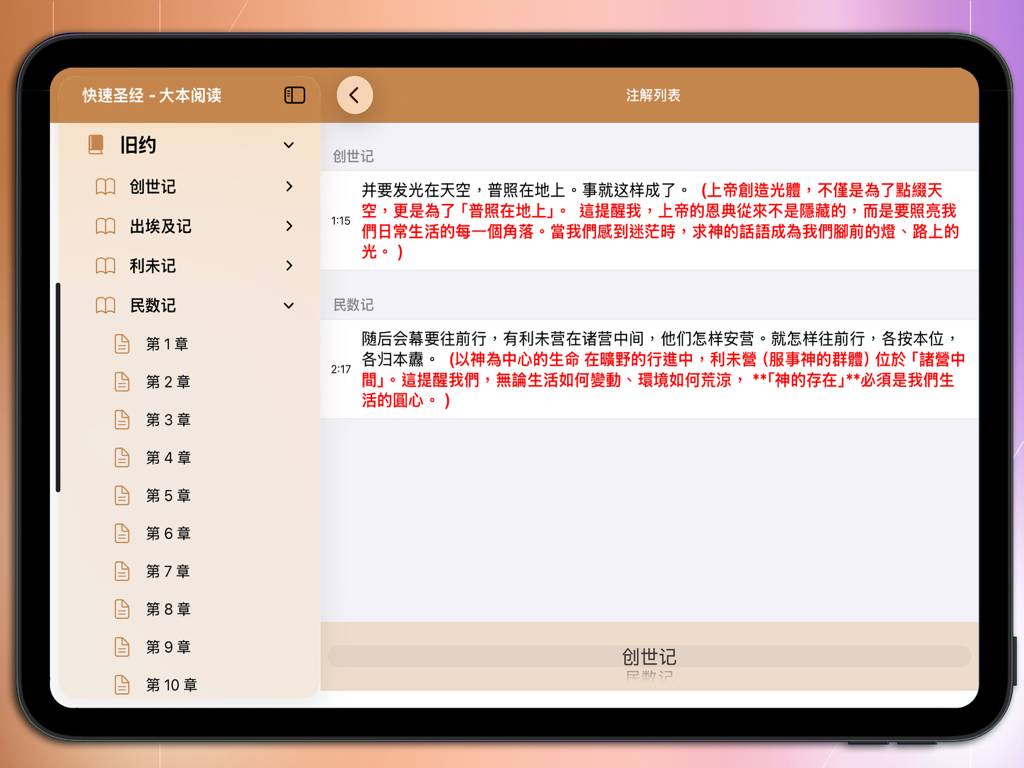
Task: Tap the back arrow icon at top
Action: (353, 94)
